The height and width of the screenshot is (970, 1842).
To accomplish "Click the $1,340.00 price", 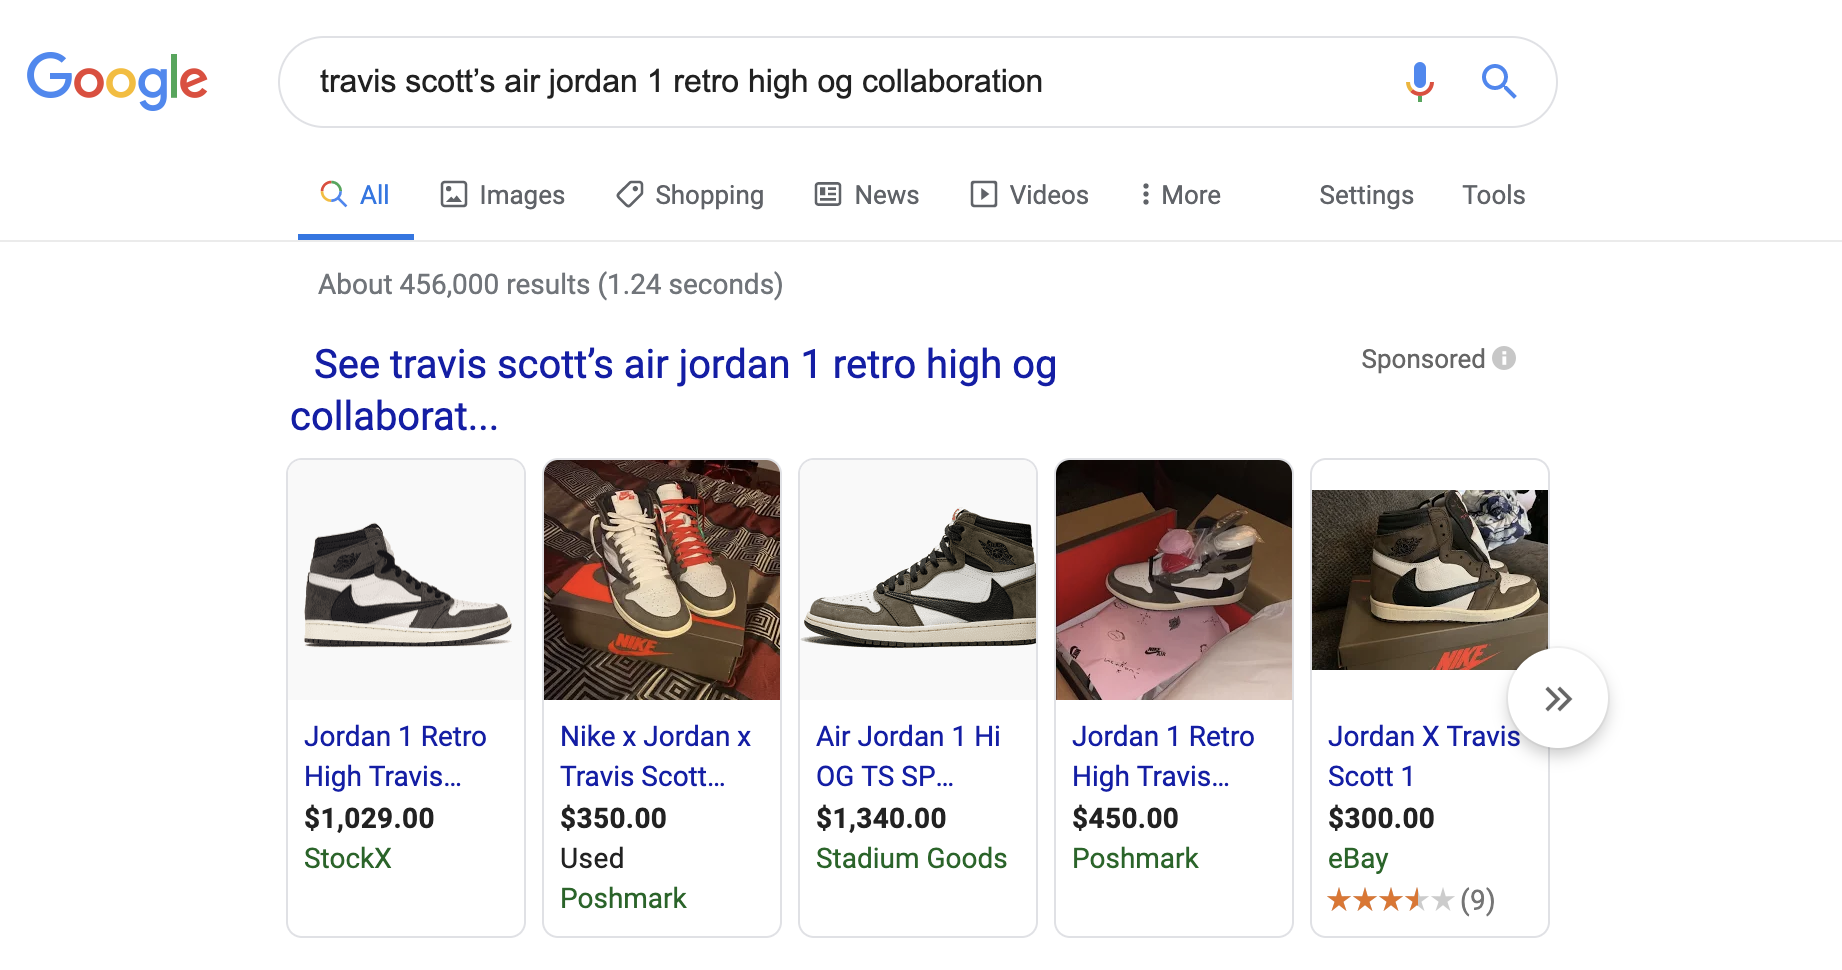I will coord(881,818).
